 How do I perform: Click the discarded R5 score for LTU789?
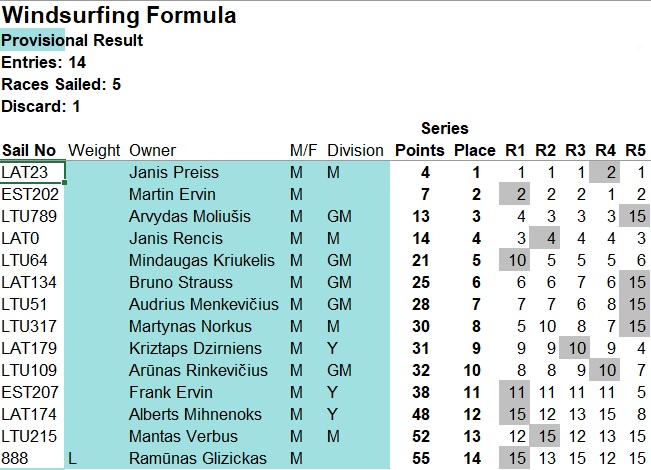[x=634, y=216]
